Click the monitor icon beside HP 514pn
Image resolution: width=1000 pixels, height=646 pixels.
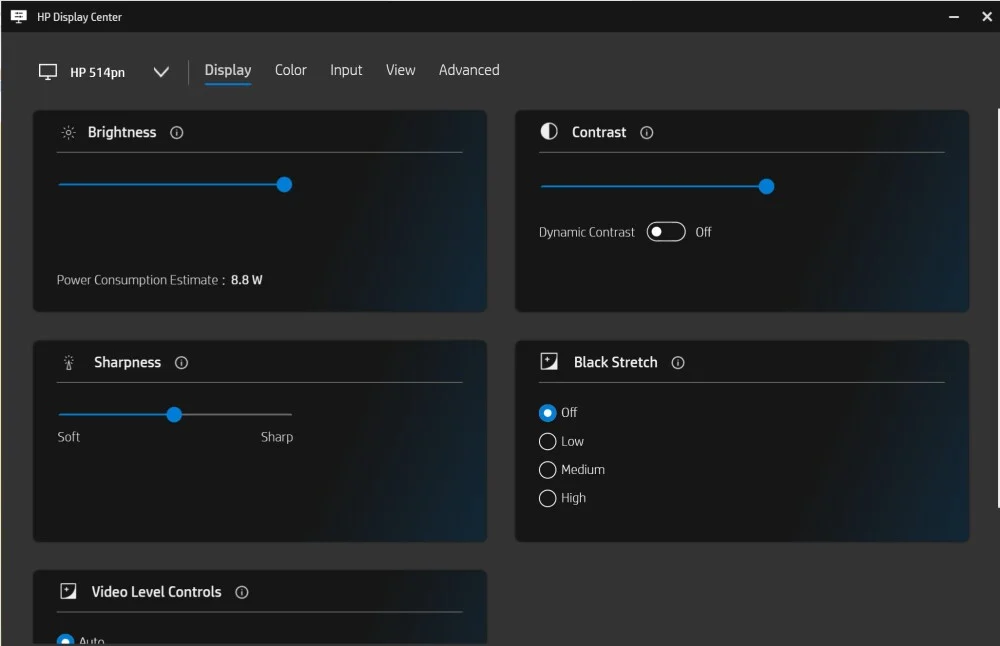[x=48, y=72]
